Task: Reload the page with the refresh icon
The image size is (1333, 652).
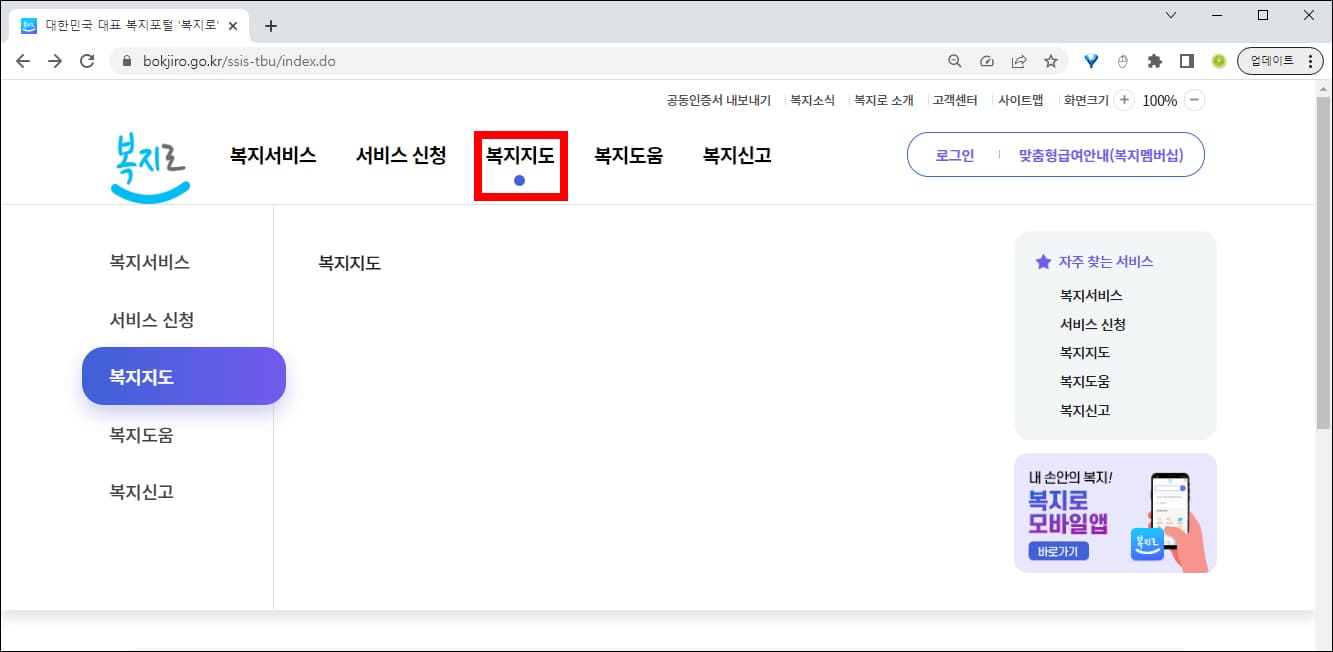Action: (87, 60)
